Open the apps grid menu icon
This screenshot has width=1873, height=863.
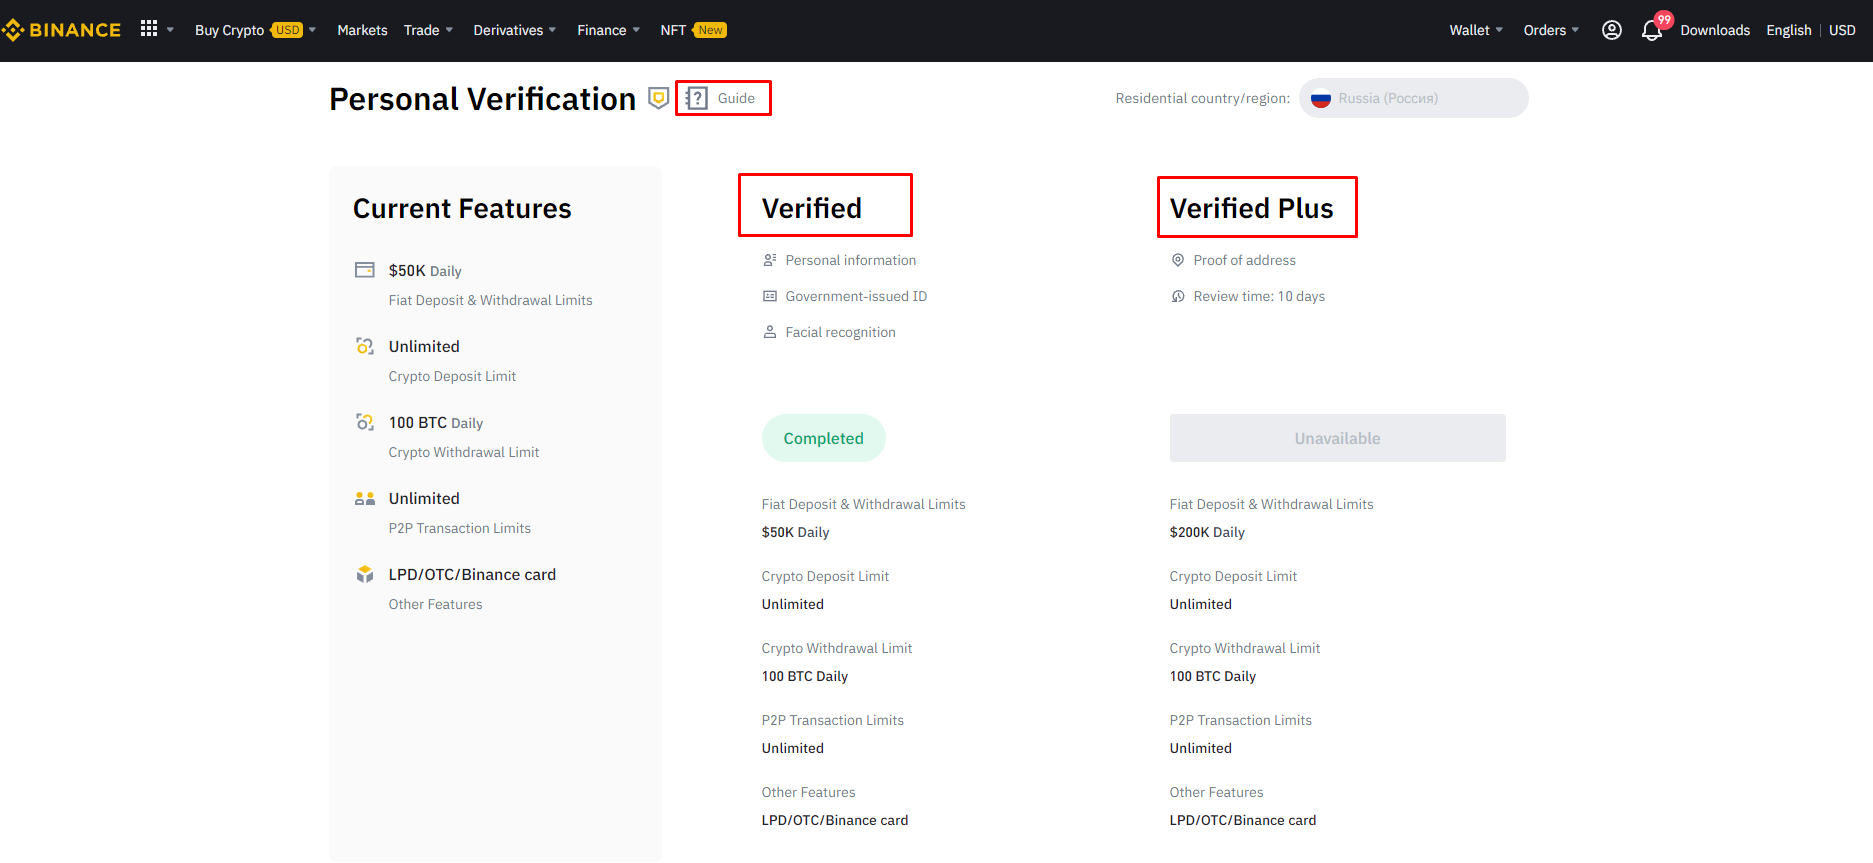tap(149, 29)
